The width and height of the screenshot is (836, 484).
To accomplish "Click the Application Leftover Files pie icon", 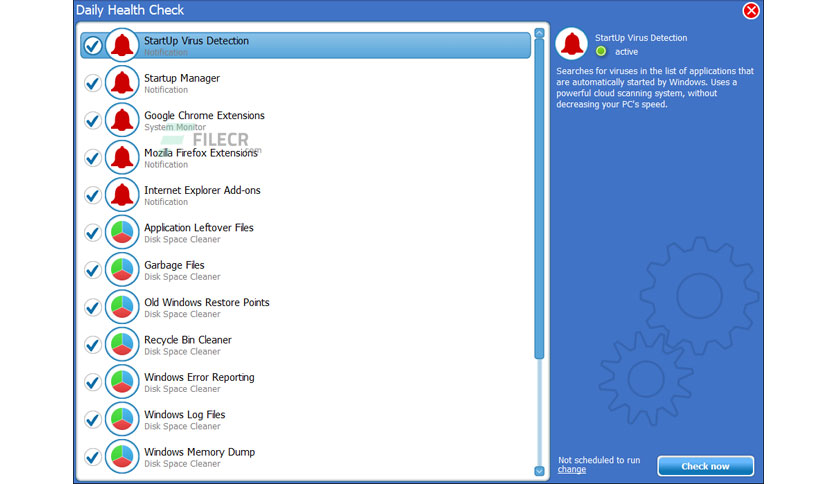I will point(122,232).
